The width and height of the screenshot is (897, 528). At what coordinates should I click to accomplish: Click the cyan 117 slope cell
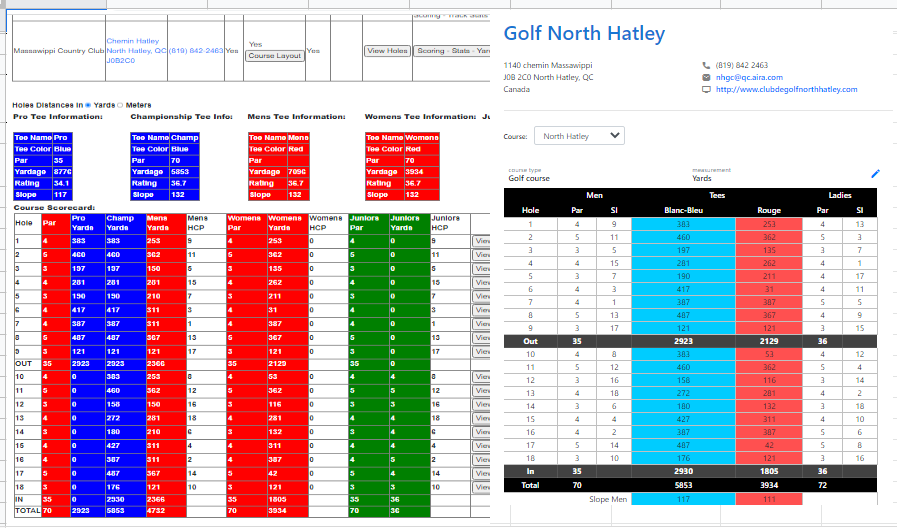click(683, 499)
